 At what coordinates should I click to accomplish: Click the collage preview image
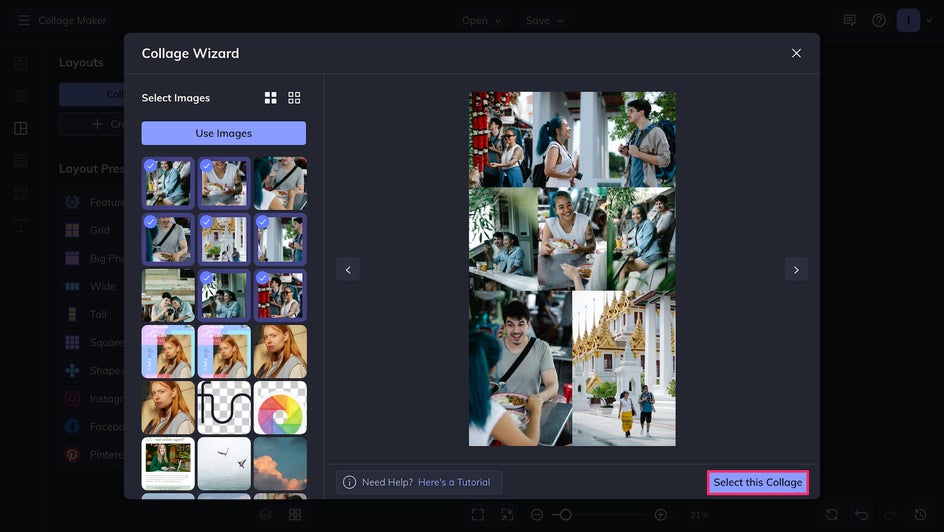pos(572,269)
